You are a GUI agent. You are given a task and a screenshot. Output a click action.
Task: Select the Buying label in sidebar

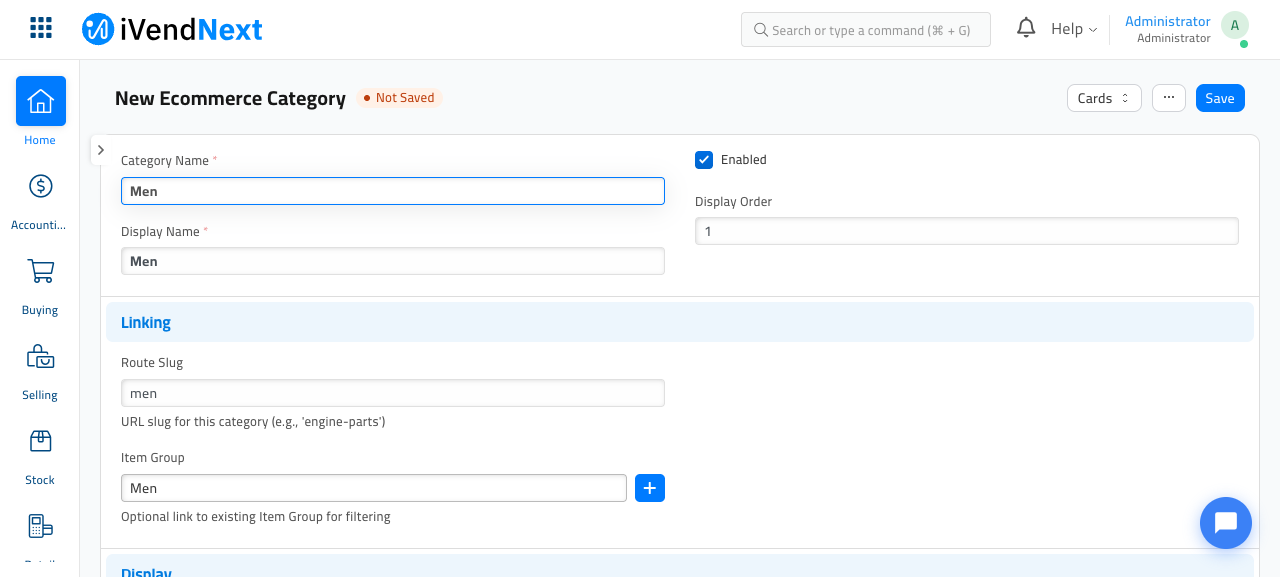pos(40,310)
